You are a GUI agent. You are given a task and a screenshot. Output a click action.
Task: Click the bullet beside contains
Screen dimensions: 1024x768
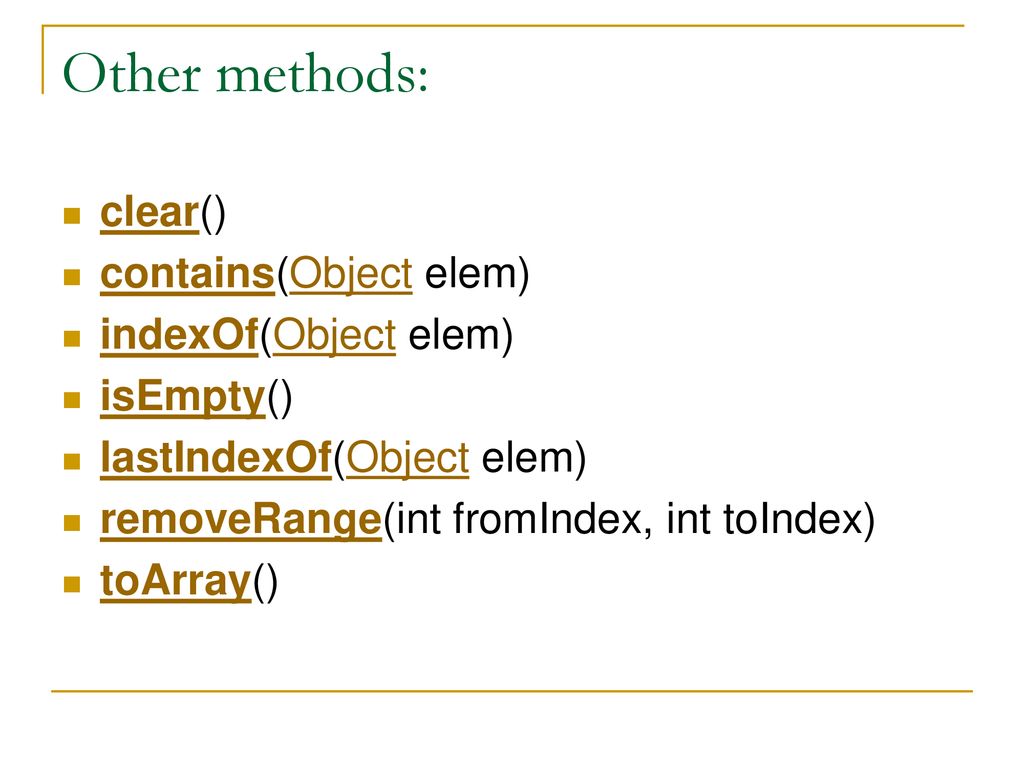(72, 277)
